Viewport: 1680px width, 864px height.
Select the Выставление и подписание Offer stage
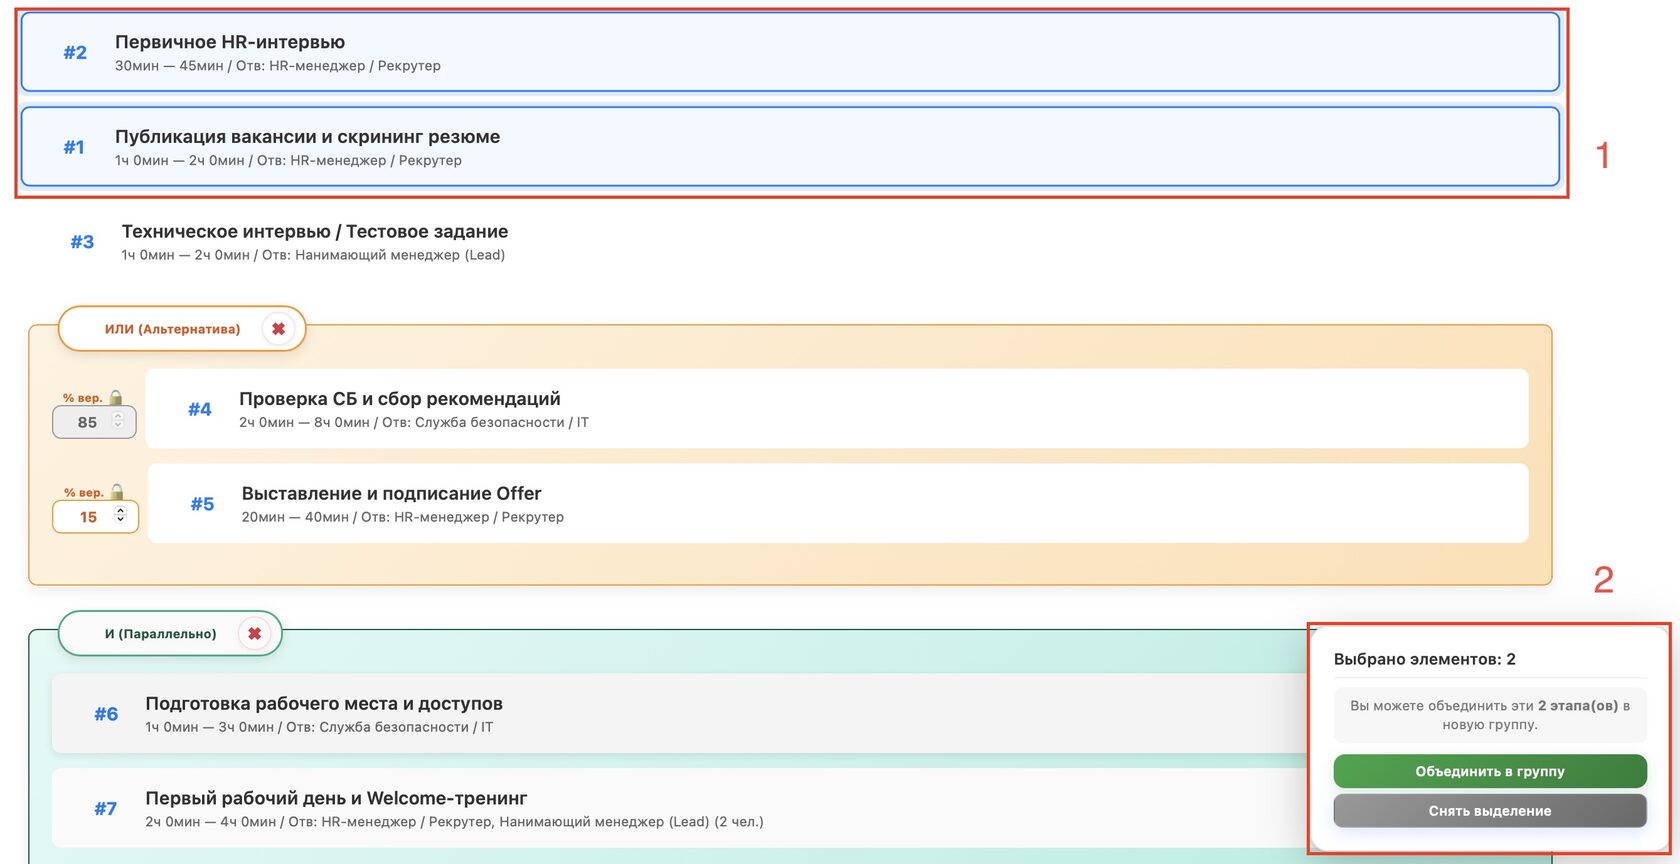838,503
